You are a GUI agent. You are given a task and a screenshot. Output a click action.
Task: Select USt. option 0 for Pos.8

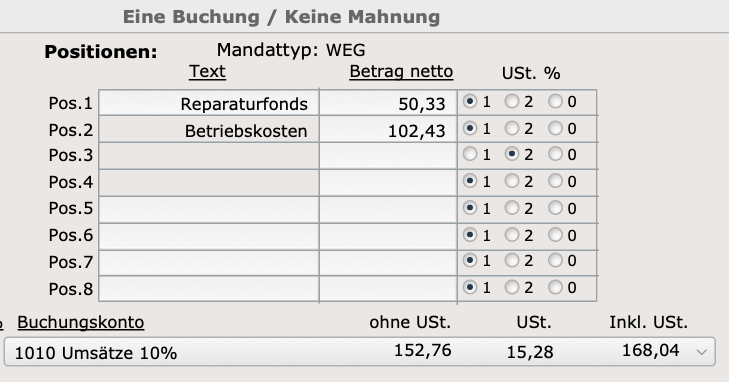click(x=555, y=288)
